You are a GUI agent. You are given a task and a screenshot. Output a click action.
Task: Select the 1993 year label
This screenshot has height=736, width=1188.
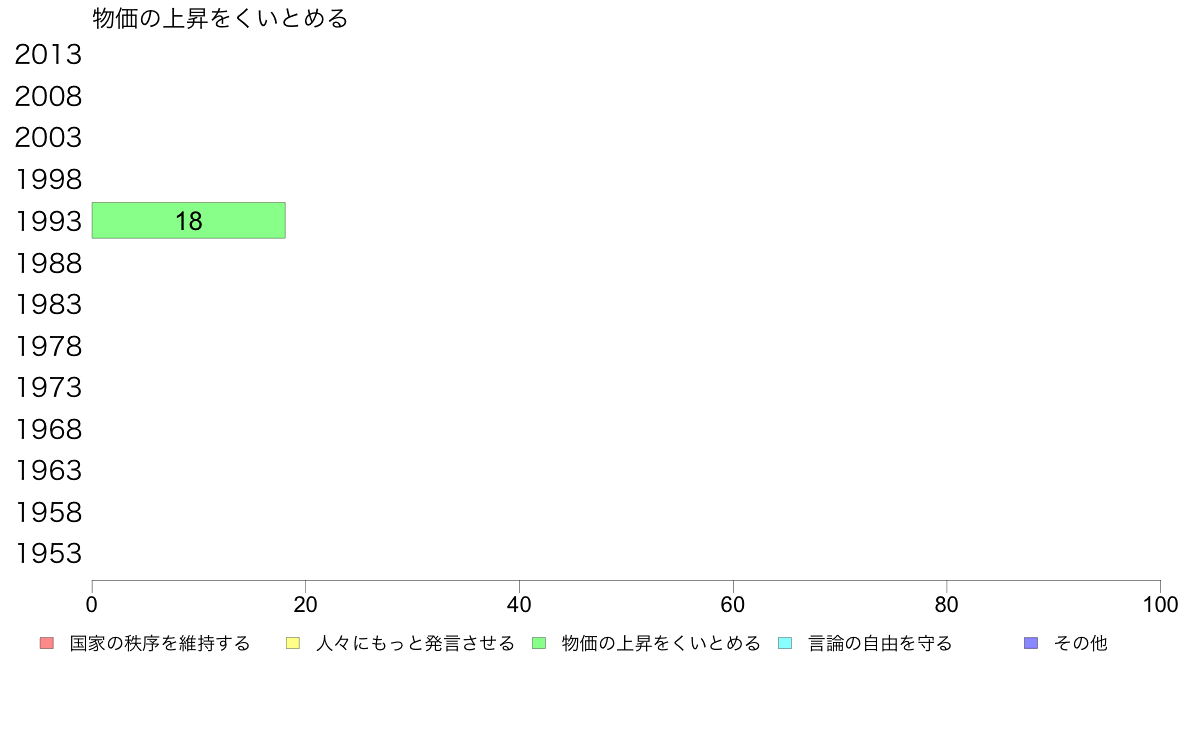coord(48,221)
